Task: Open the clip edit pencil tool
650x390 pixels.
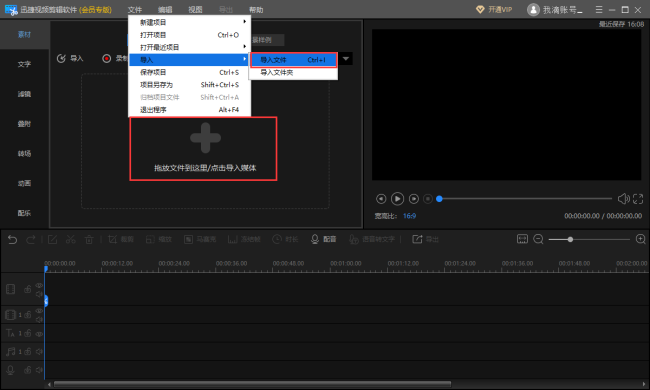Action: [53, 240]
